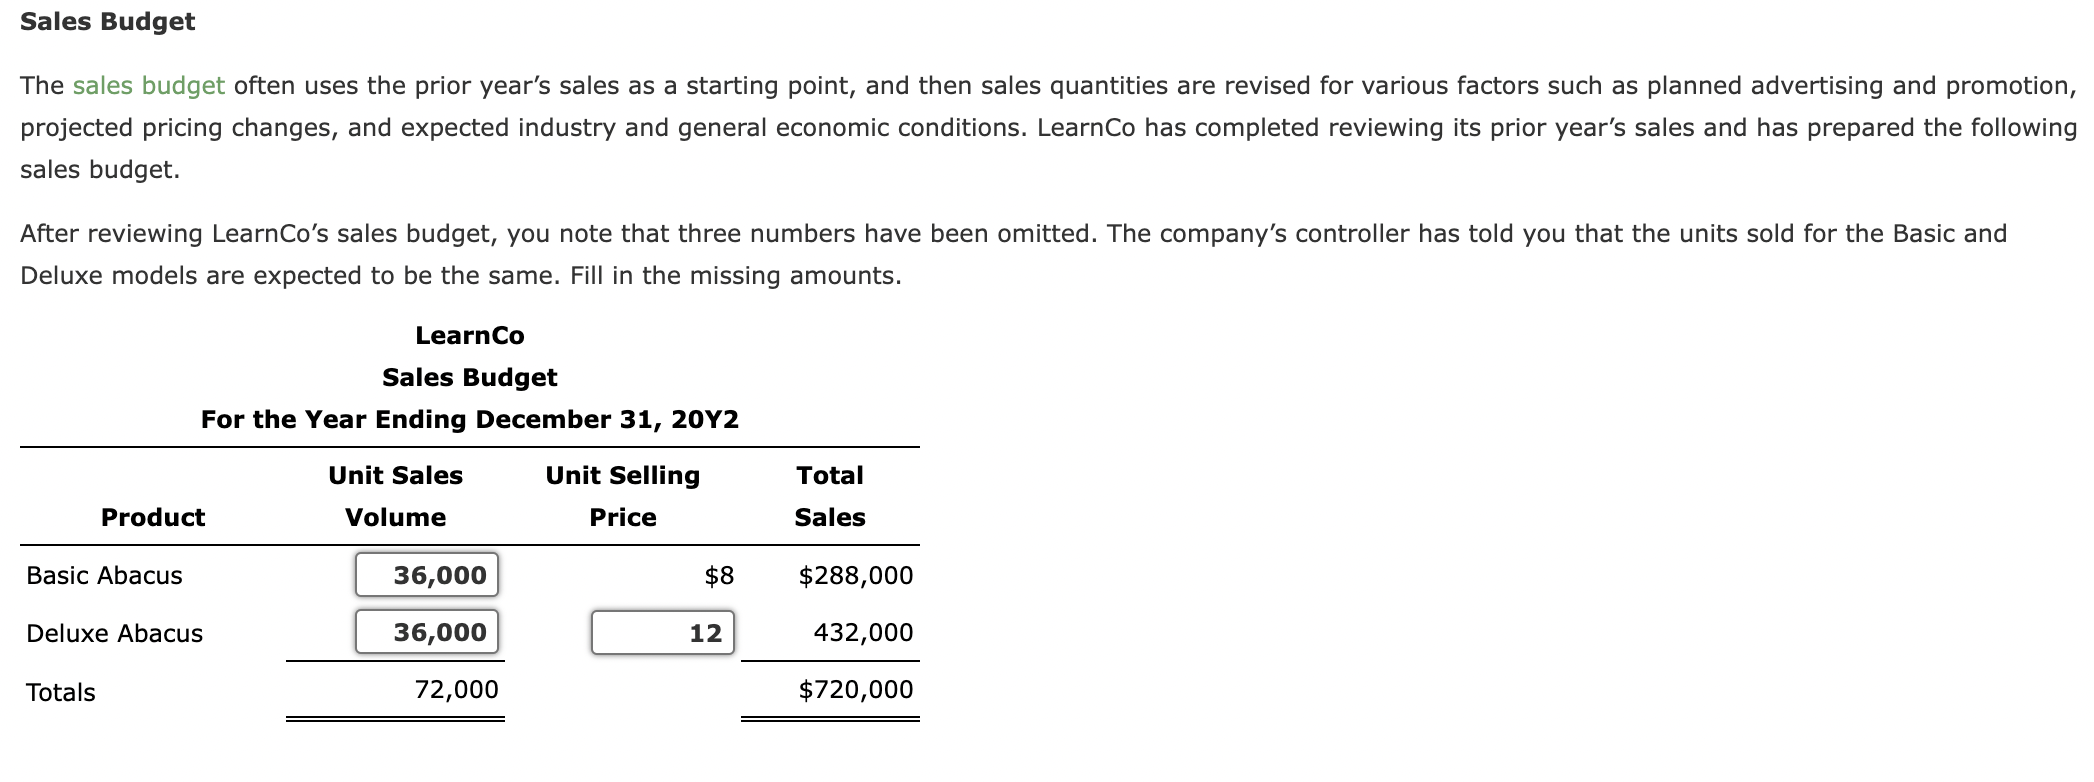
Task: Click the $720,000 grand total value
Action: click(x=856, y=690)
